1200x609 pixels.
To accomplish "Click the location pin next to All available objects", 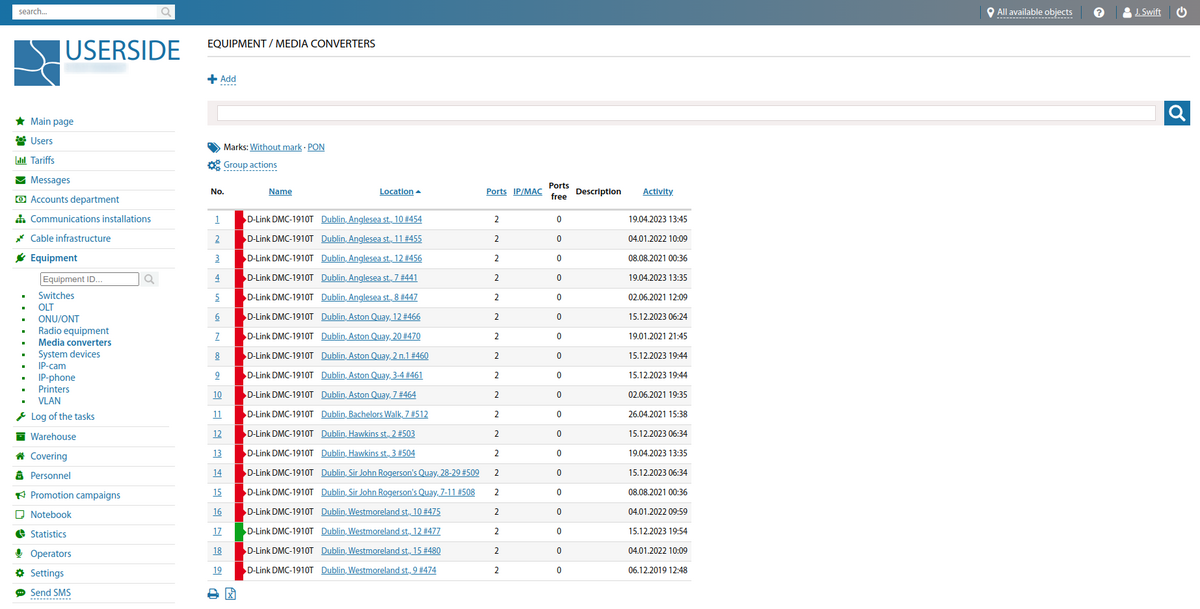I will coord(990,12).
